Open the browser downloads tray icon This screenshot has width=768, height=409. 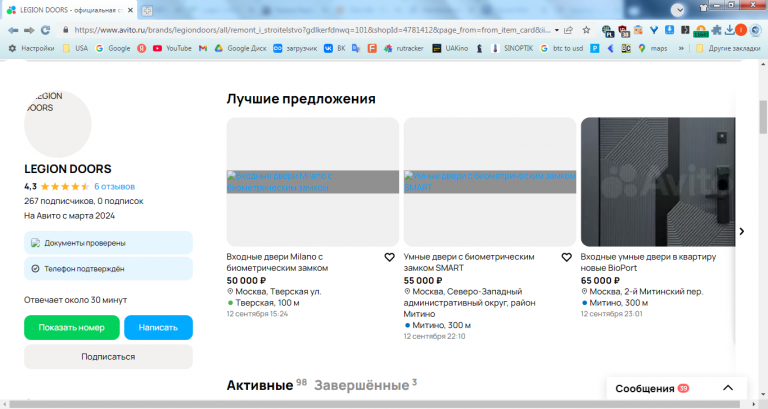729,30
